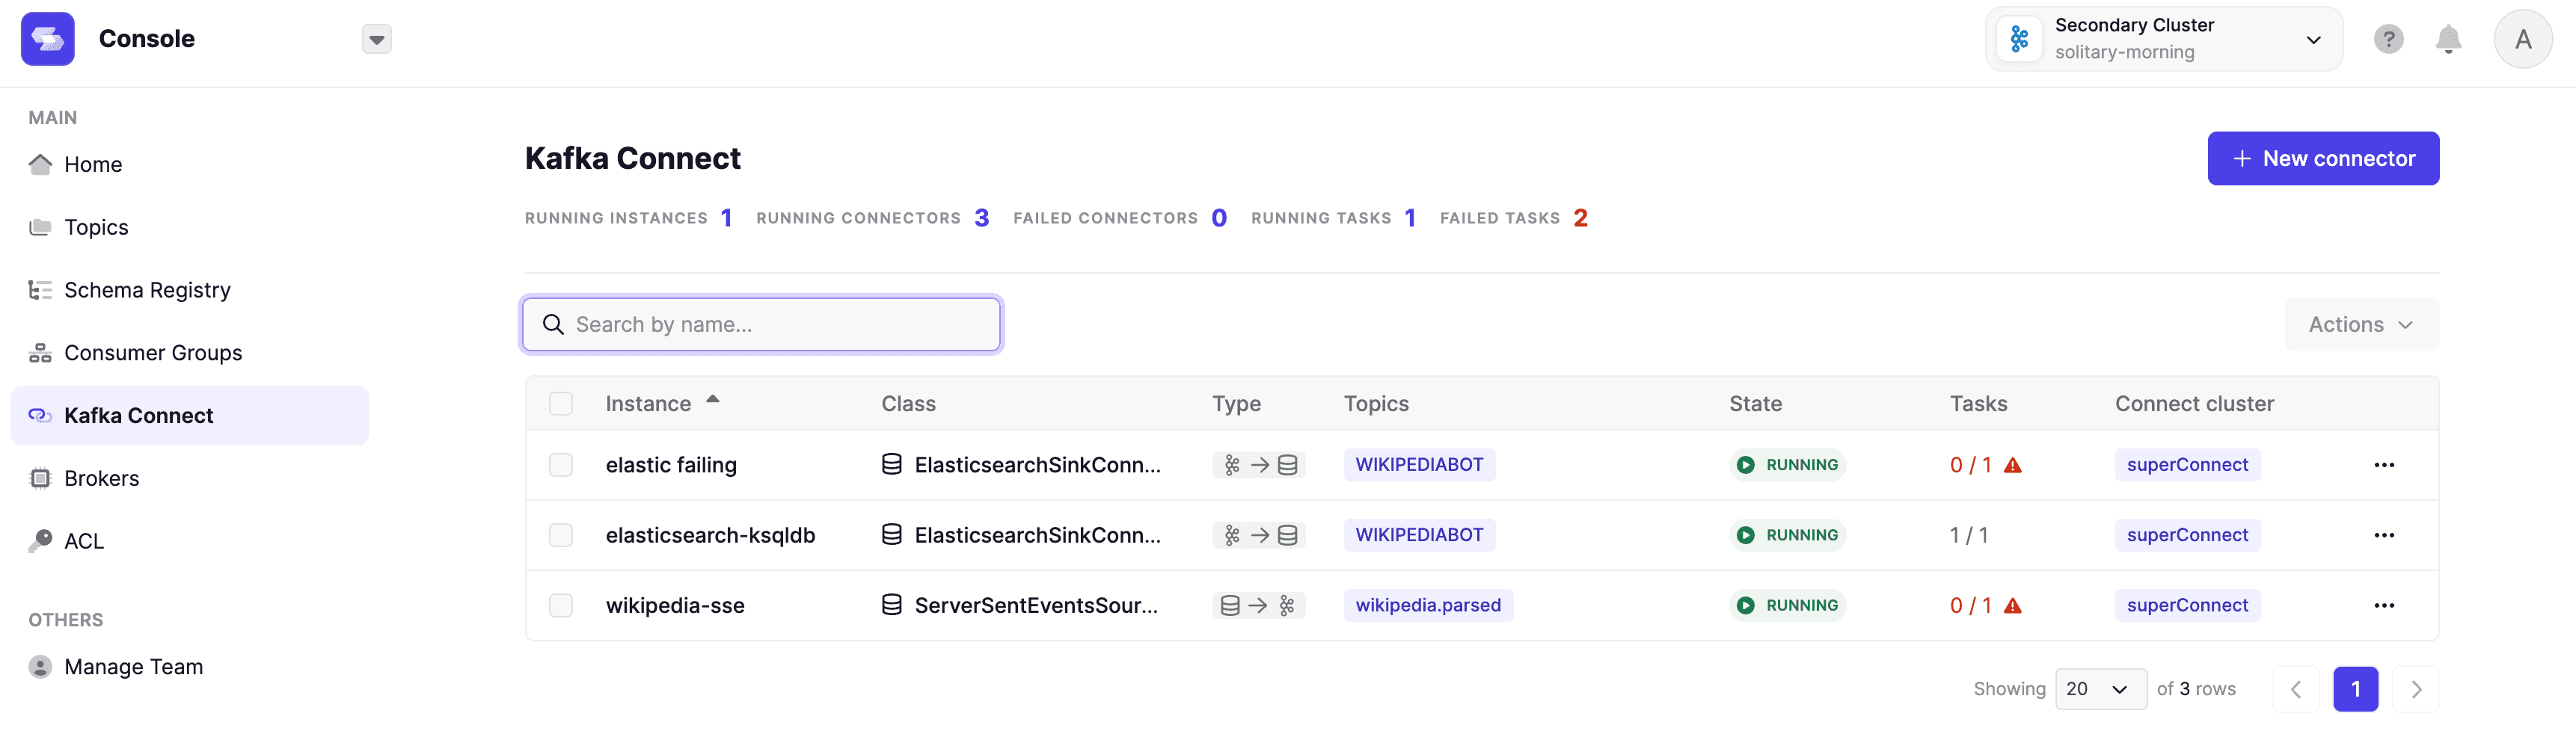
Task: Open the user avatar menu
Action: (2522, 39)
